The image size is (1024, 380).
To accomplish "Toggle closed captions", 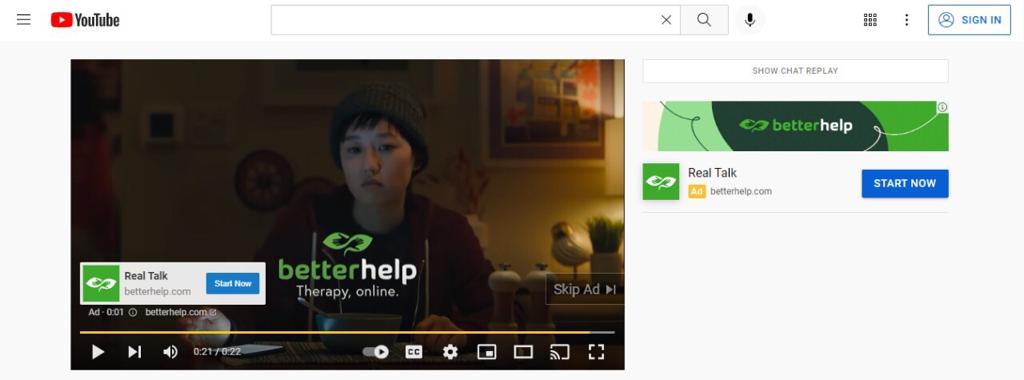I will click(413, 352).
